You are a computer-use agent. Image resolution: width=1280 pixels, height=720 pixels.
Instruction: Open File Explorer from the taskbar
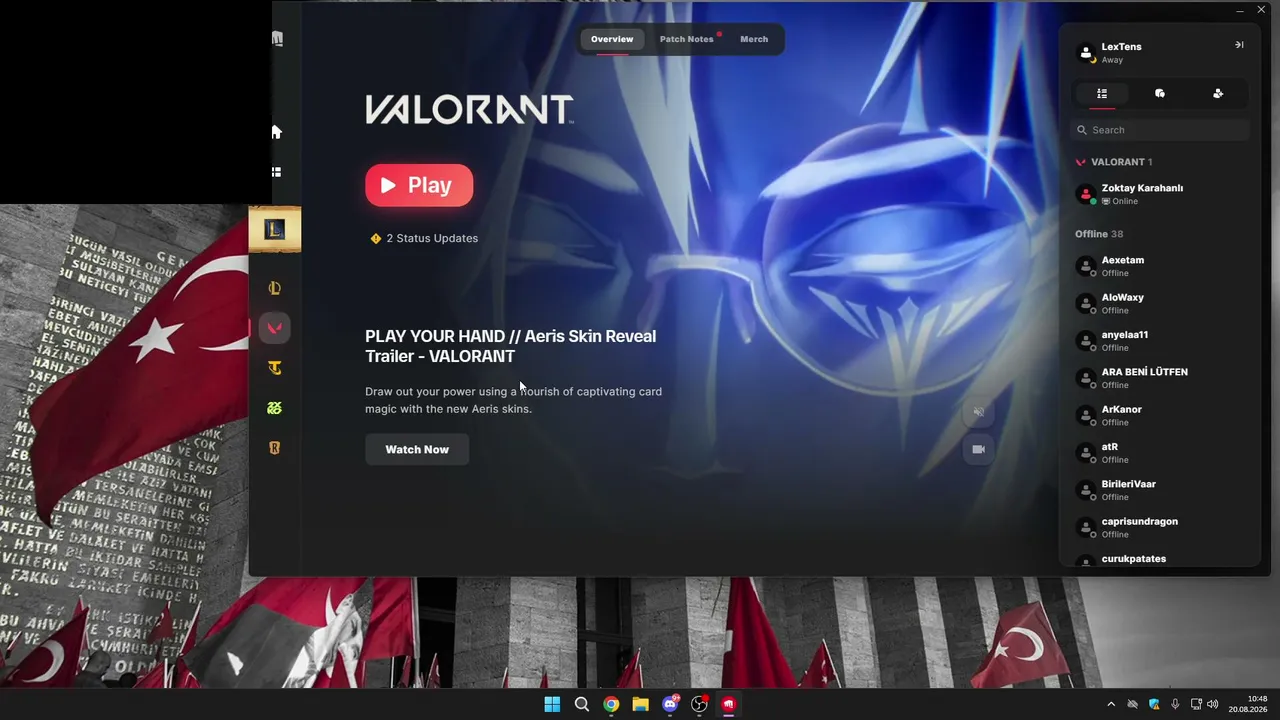coord(641,704)
